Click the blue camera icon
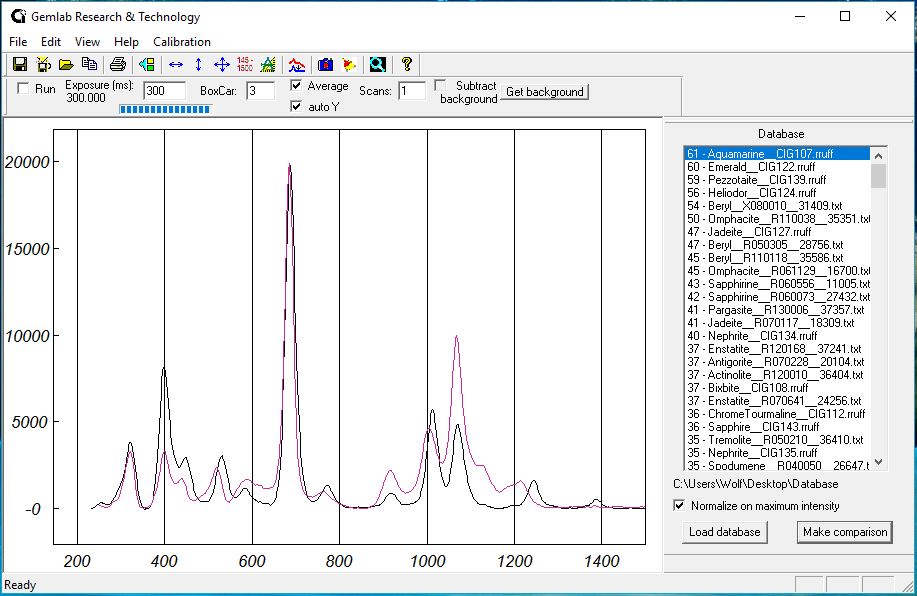 pos(325,64)
